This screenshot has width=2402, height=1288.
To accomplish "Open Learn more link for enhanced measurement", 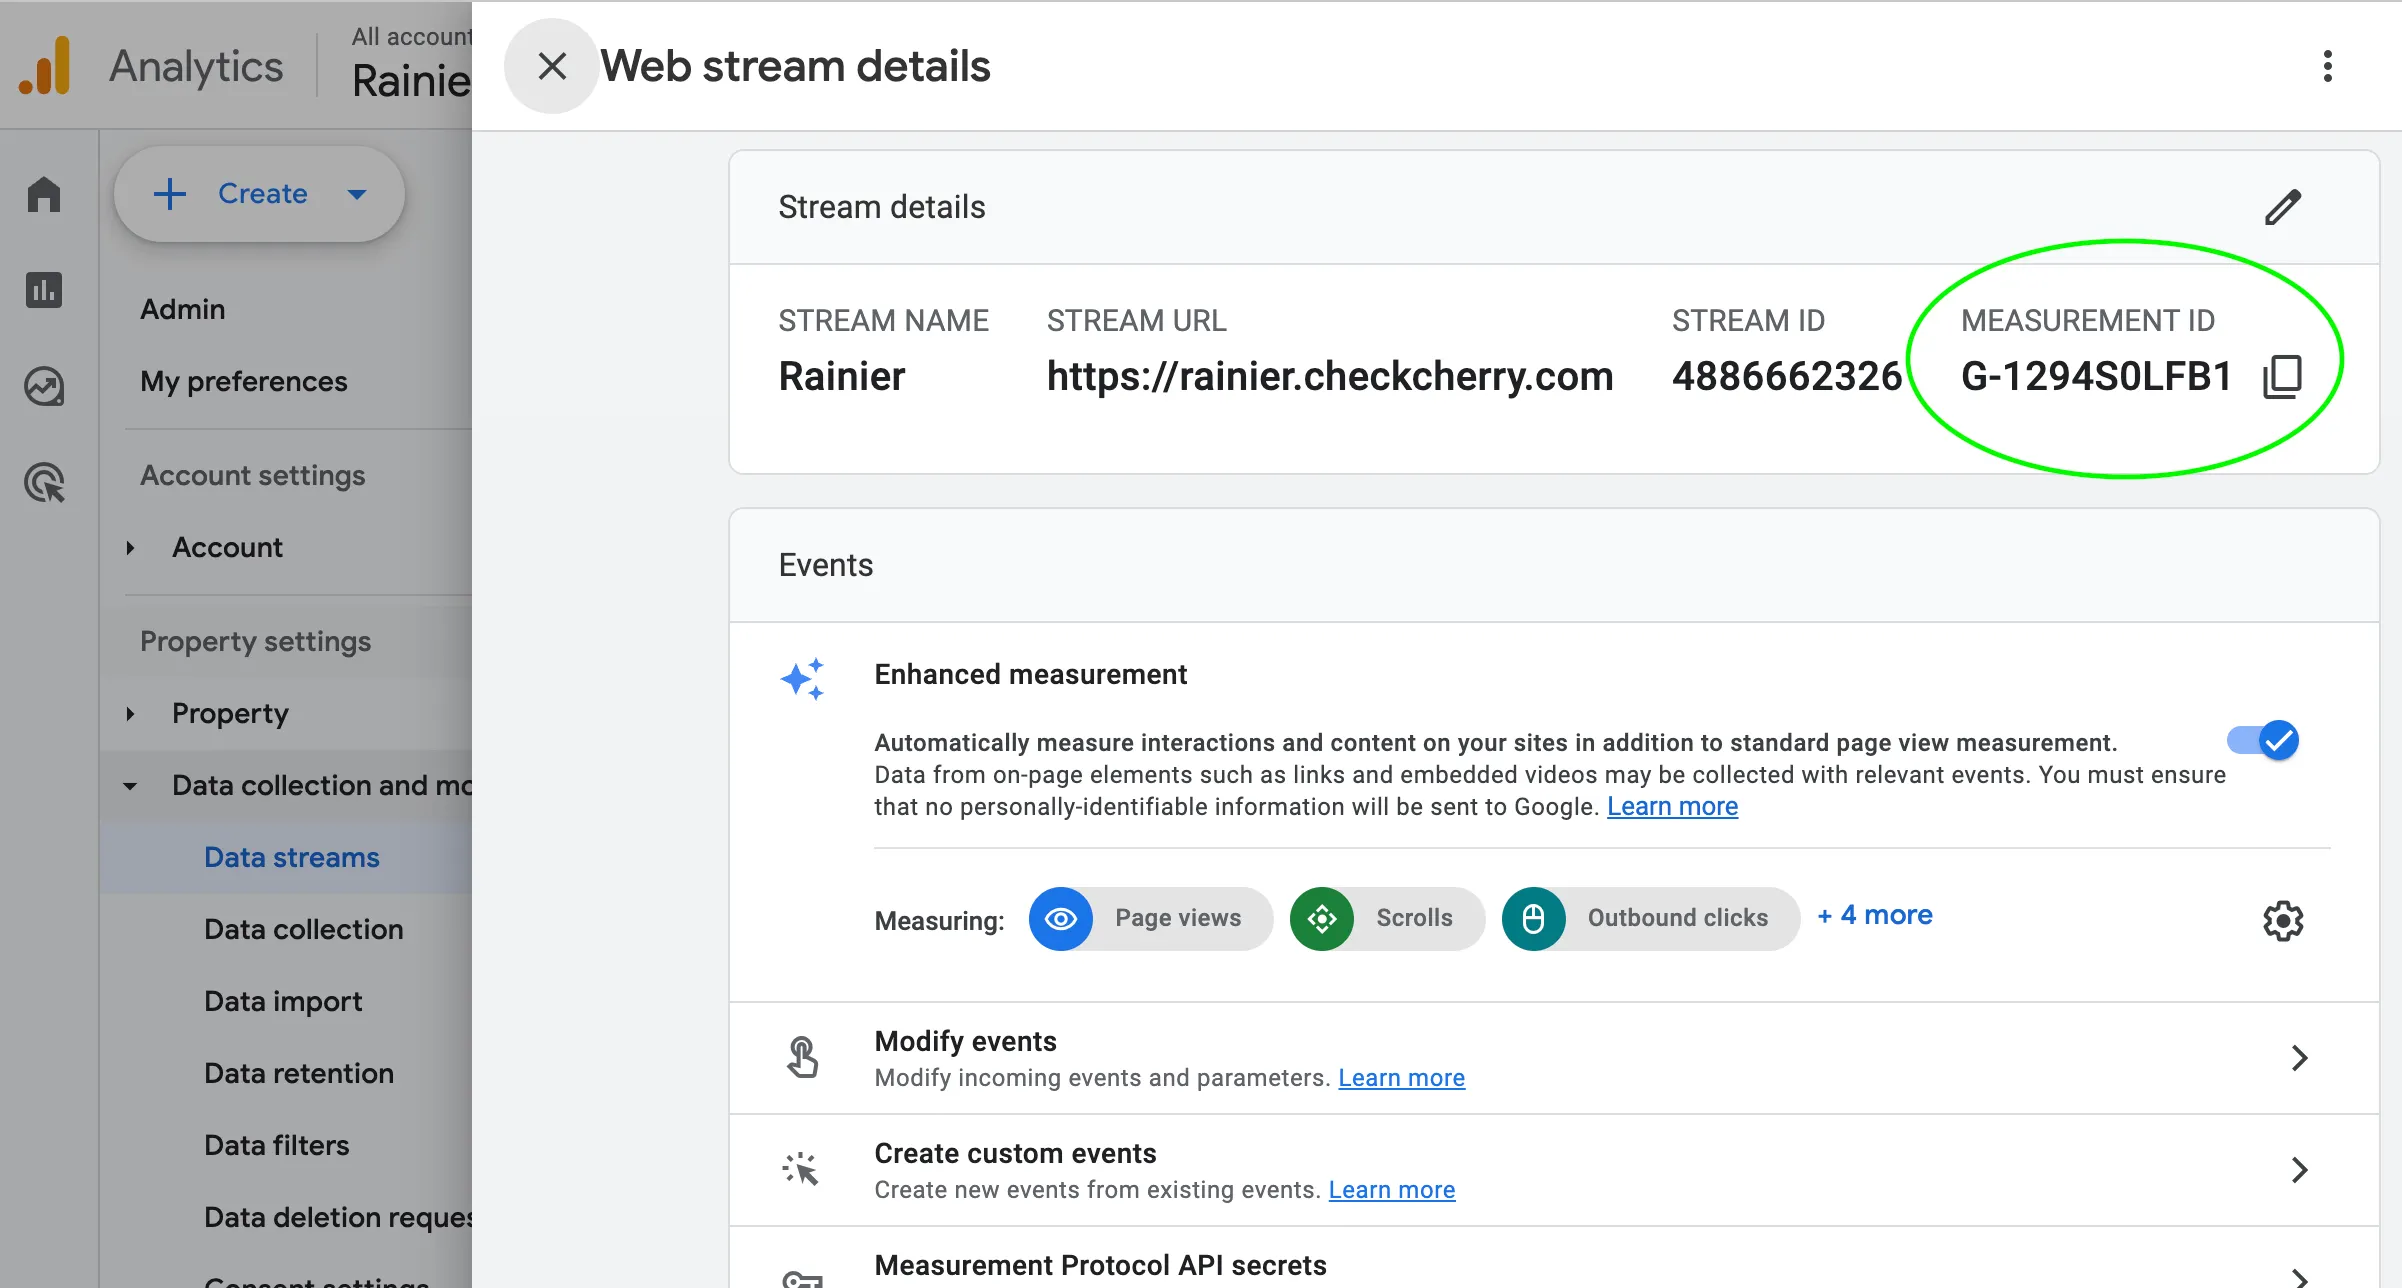I will (1672, 807).
